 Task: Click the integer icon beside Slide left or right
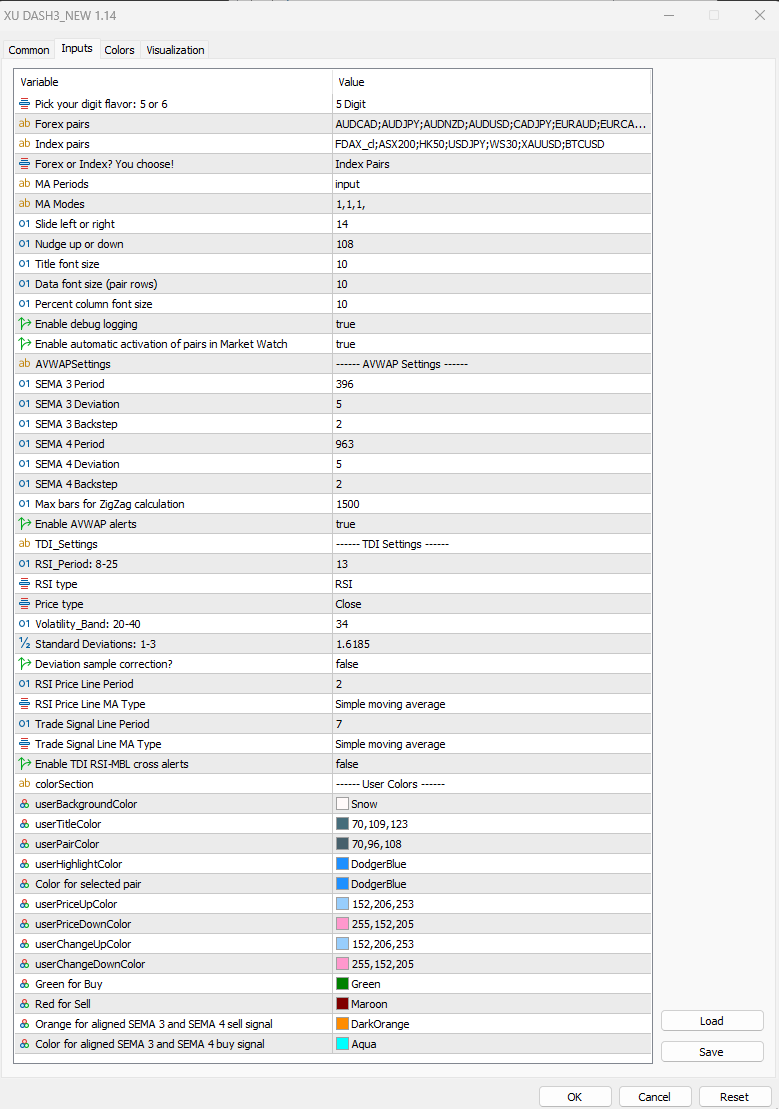[24, 224]
